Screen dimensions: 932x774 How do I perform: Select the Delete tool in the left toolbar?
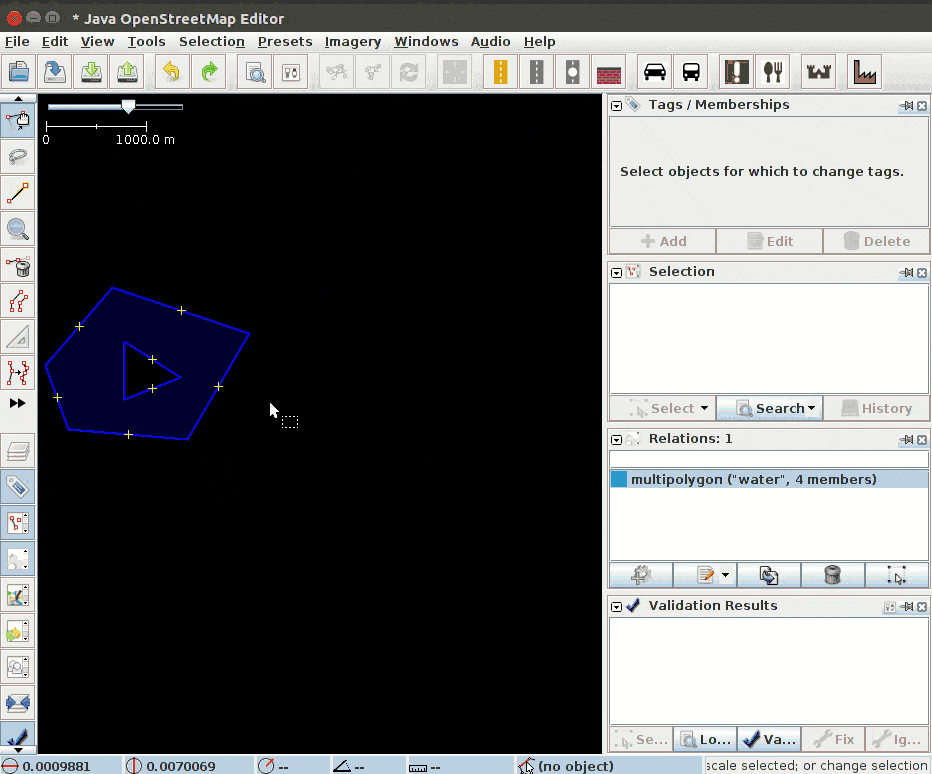coord(18,267)
